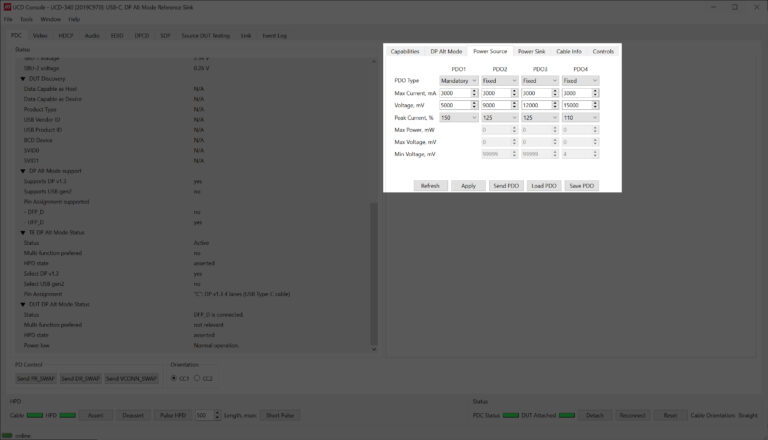
Task: Open the PDO4 Type dropdown showing Fixed
Action: 580,80
